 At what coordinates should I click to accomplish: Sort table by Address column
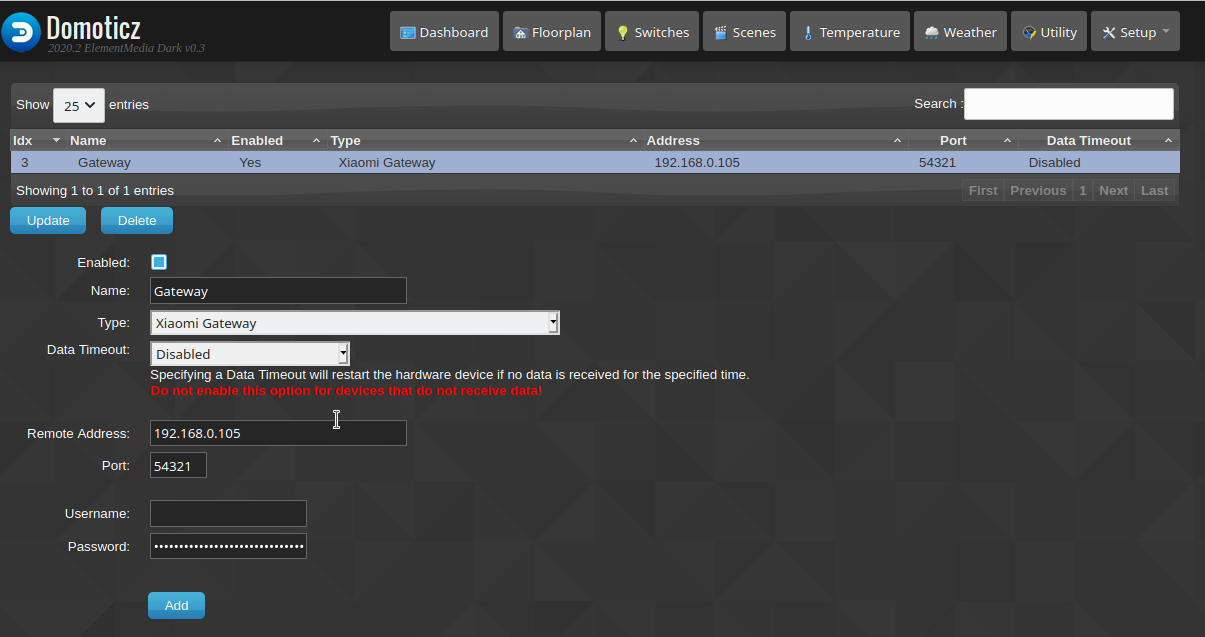coord(774,141)
